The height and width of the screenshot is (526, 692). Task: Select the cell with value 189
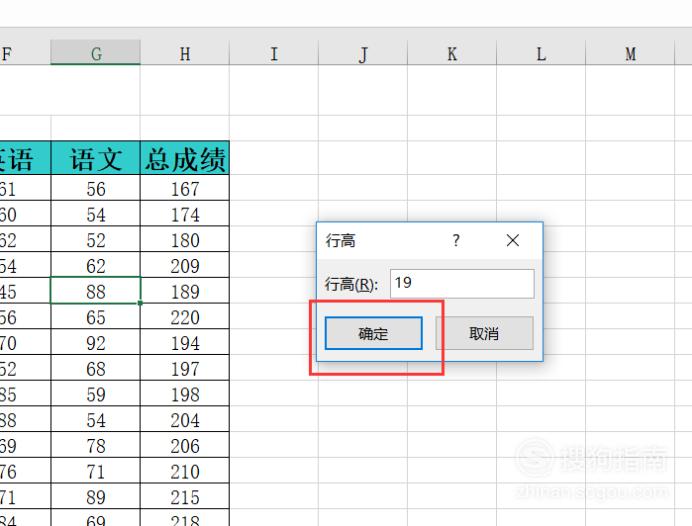click(185, 290)
